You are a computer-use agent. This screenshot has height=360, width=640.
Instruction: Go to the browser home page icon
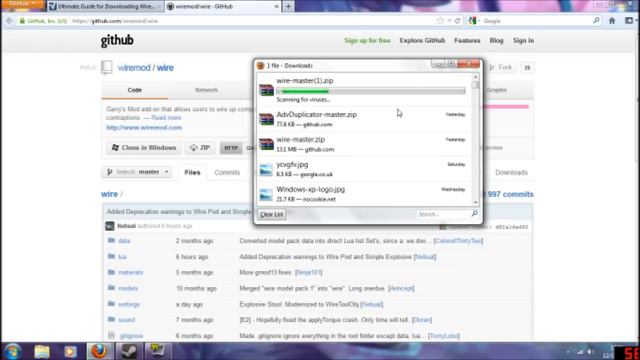612,20
